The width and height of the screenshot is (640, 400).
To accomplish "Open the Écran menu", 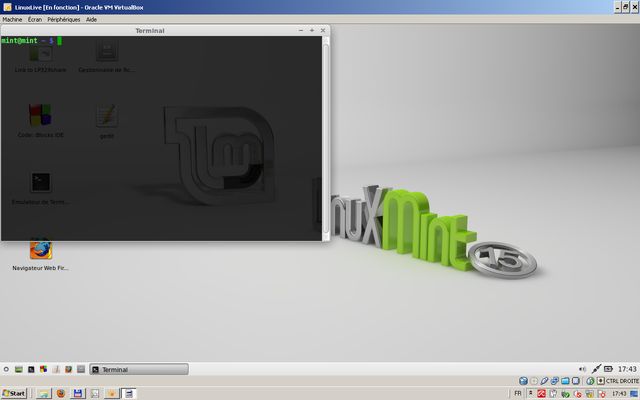I will (x=35, y=19).
